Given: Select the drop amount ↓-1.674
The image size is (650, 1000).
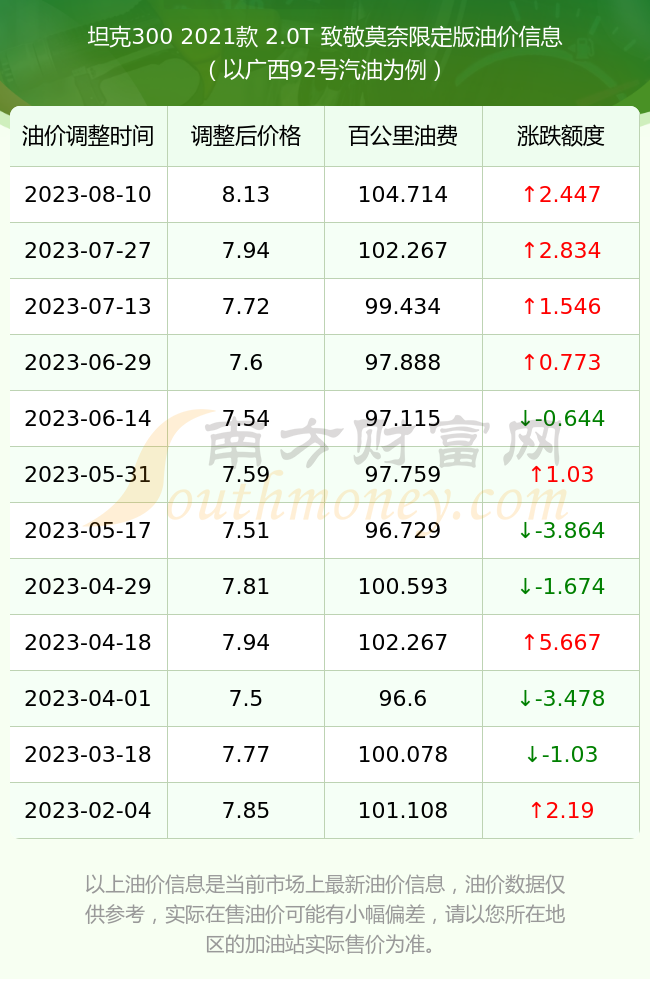Looking at the screenshot, I should [561, 587].
